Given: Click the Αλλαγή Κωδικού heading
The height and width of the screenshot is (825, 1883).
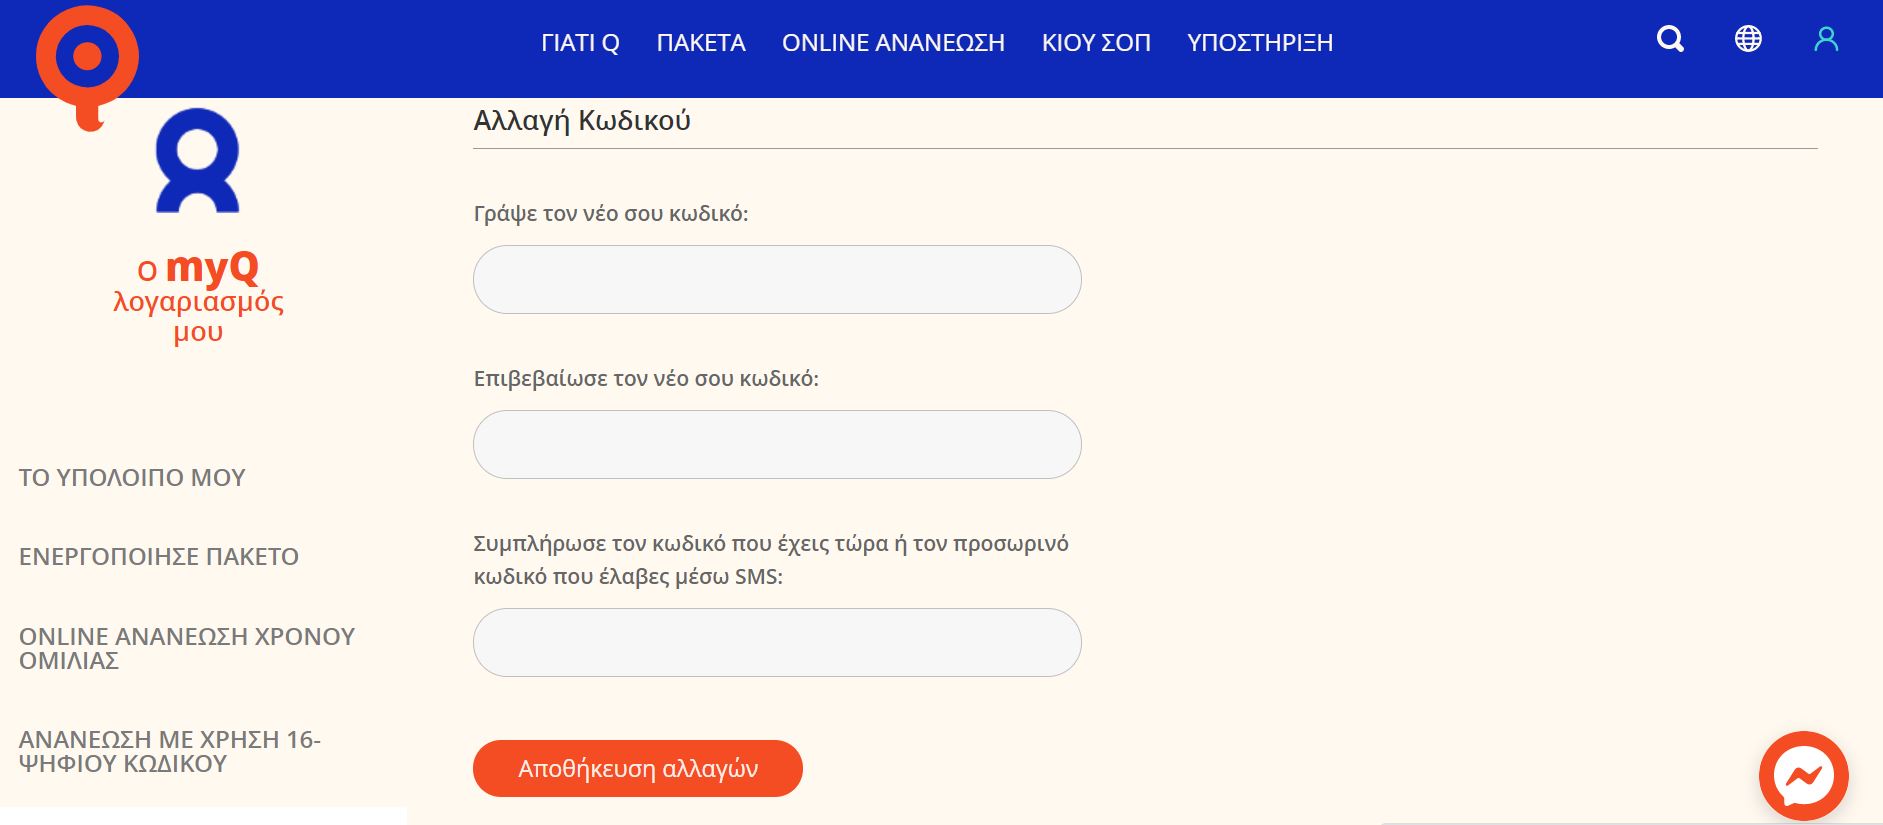Looking at the screenshot, I should coord(582,120).
